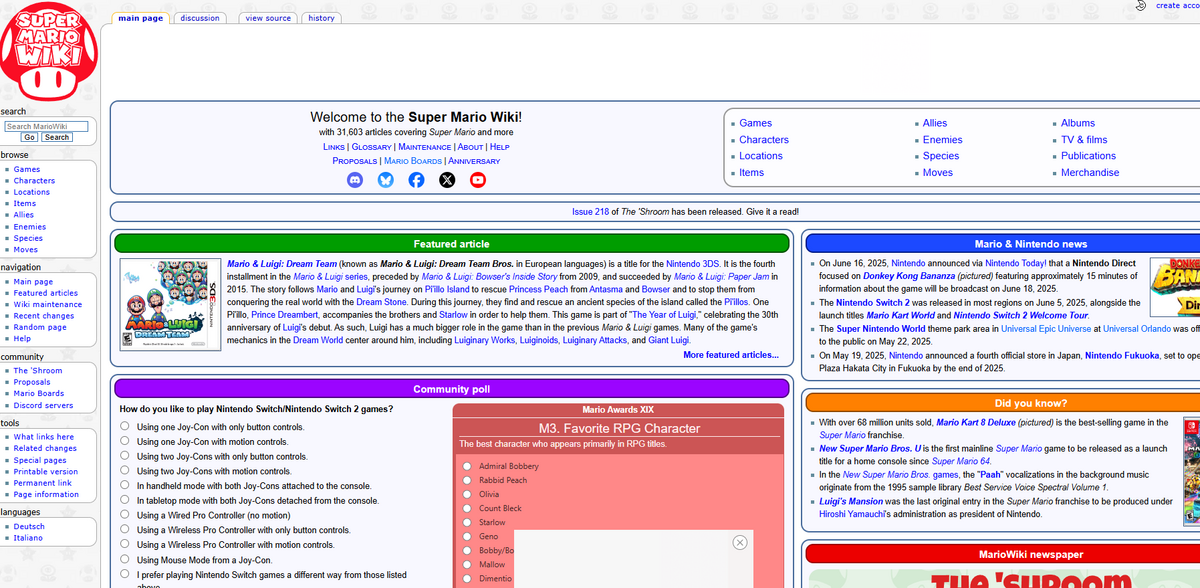Open Characters in the browse sidebar
The width and height of the screenshot is (1200, 588).
tap(34, 181)
